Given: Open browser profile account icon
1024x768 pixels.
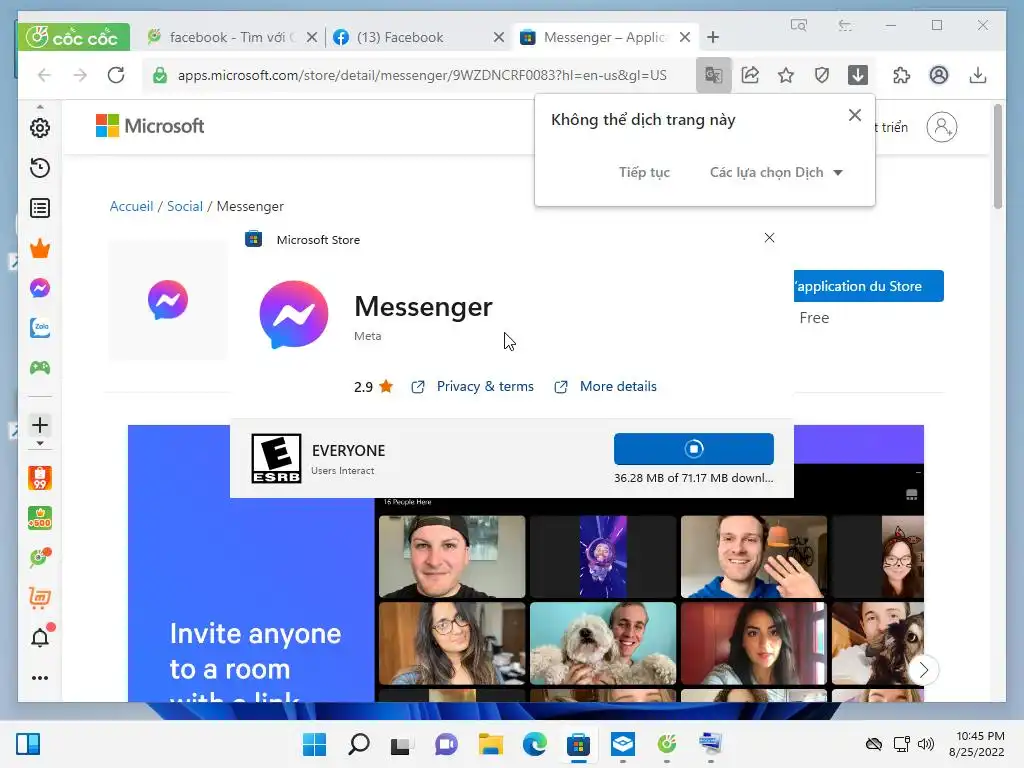Looking at the screenshot, I should [938, 75].
